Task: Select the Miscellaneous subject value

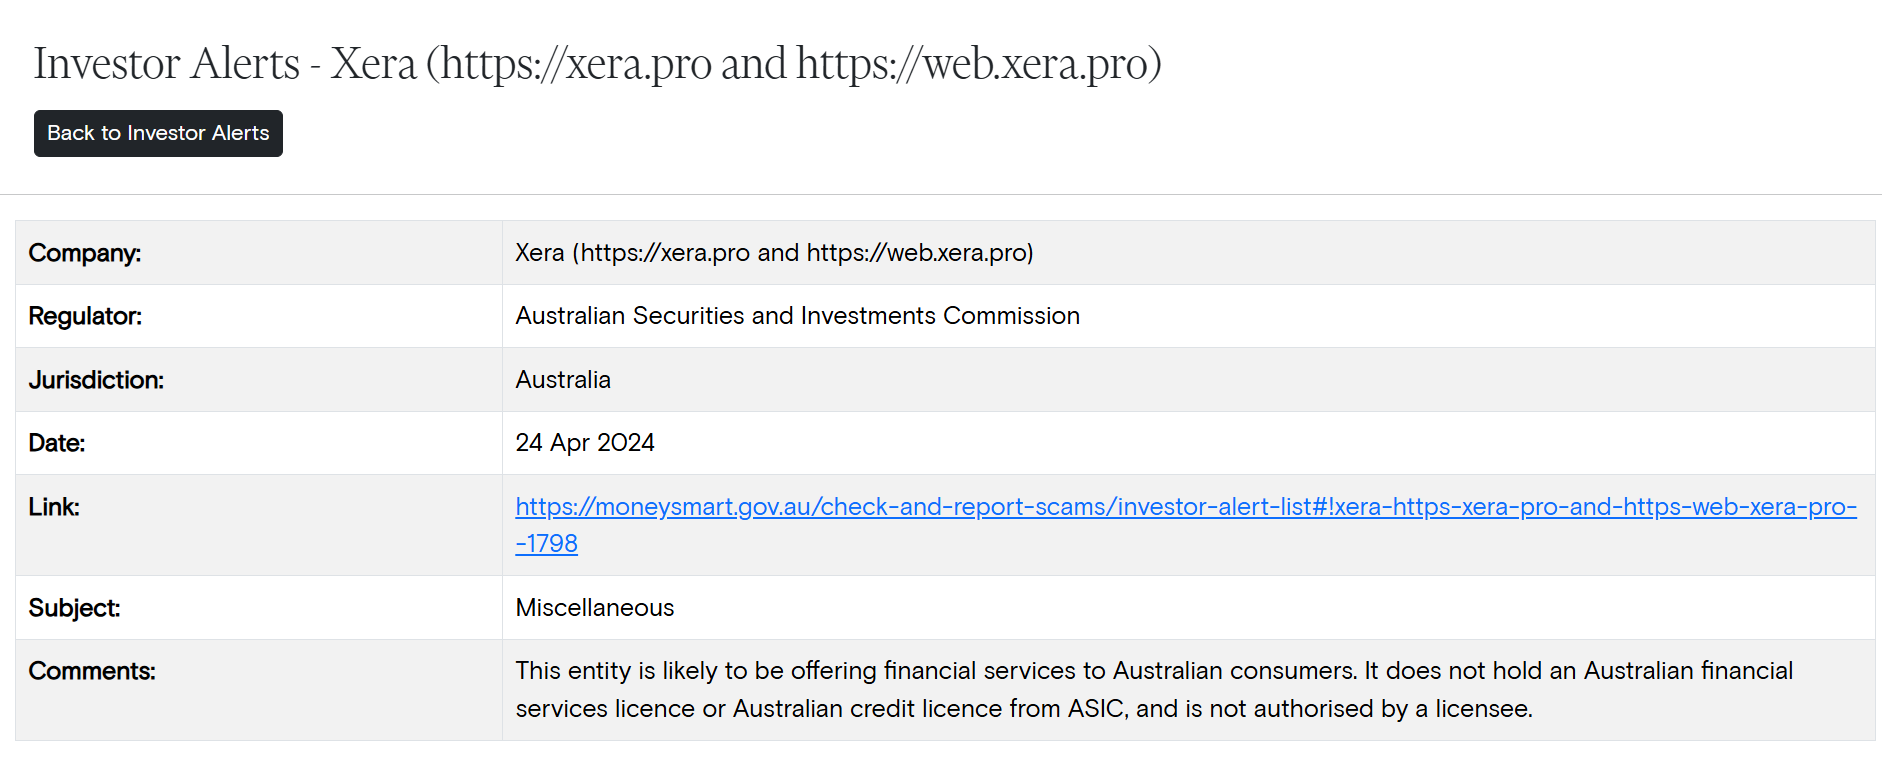Action: pyautogui.click(x=595, y=608)
